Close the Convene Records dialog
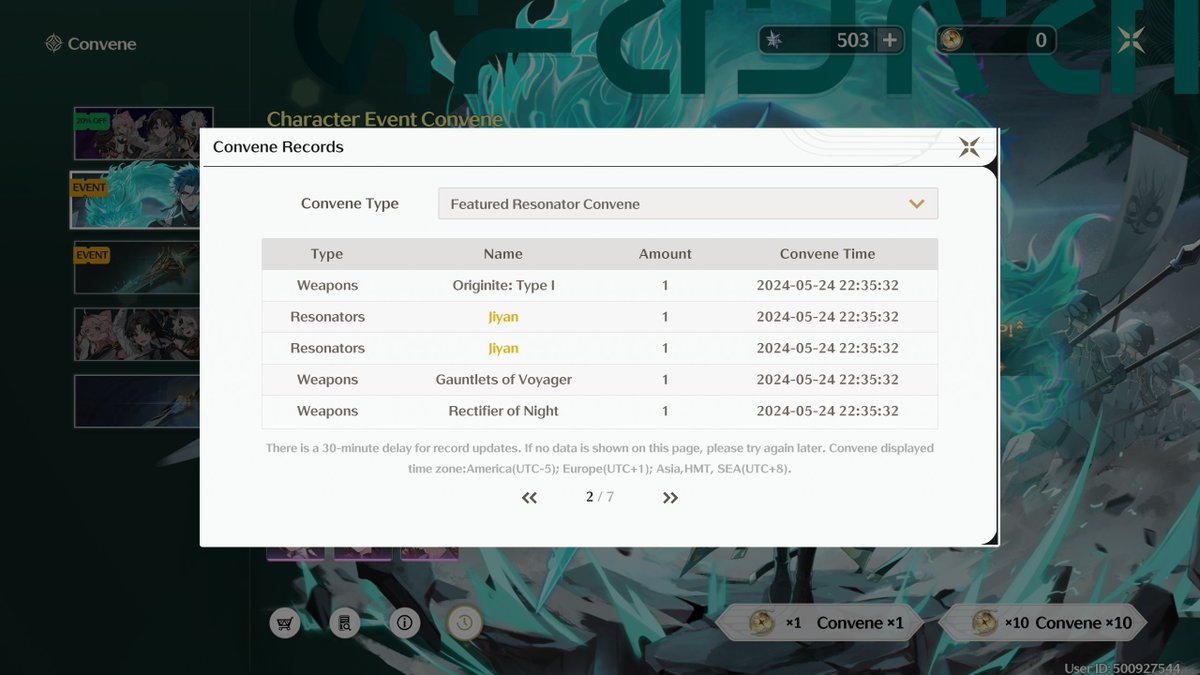 (x=969, y=147)
